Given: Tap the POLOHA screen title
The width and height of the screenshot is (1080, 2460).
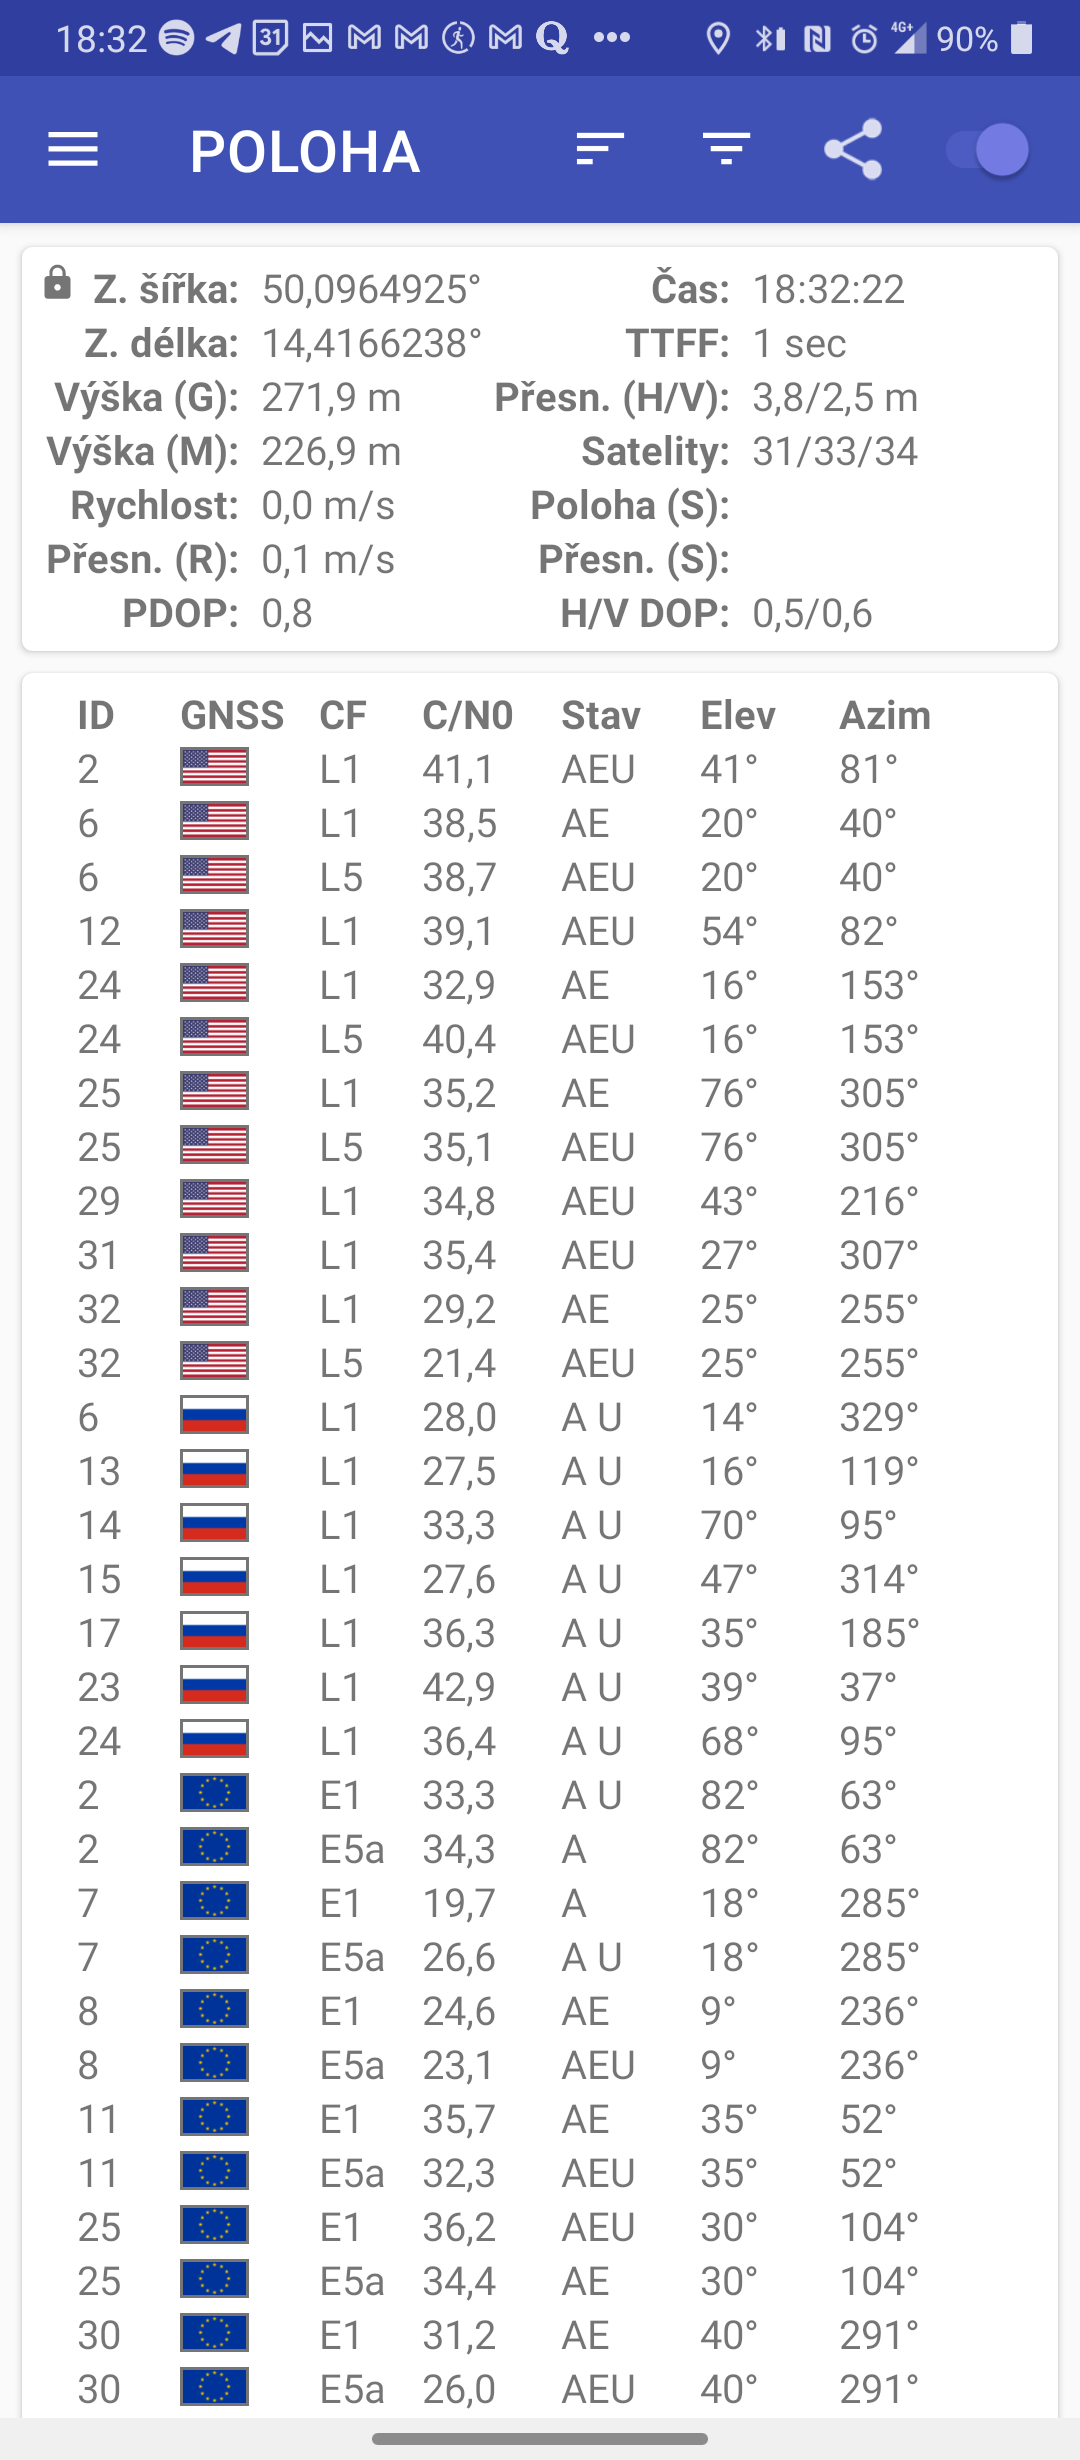Looking at the screenshot, I should tap(305, 151).
